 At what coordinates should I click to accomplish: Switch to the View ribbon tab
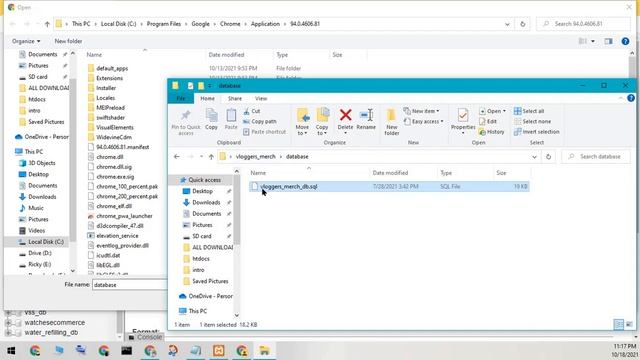261,98
